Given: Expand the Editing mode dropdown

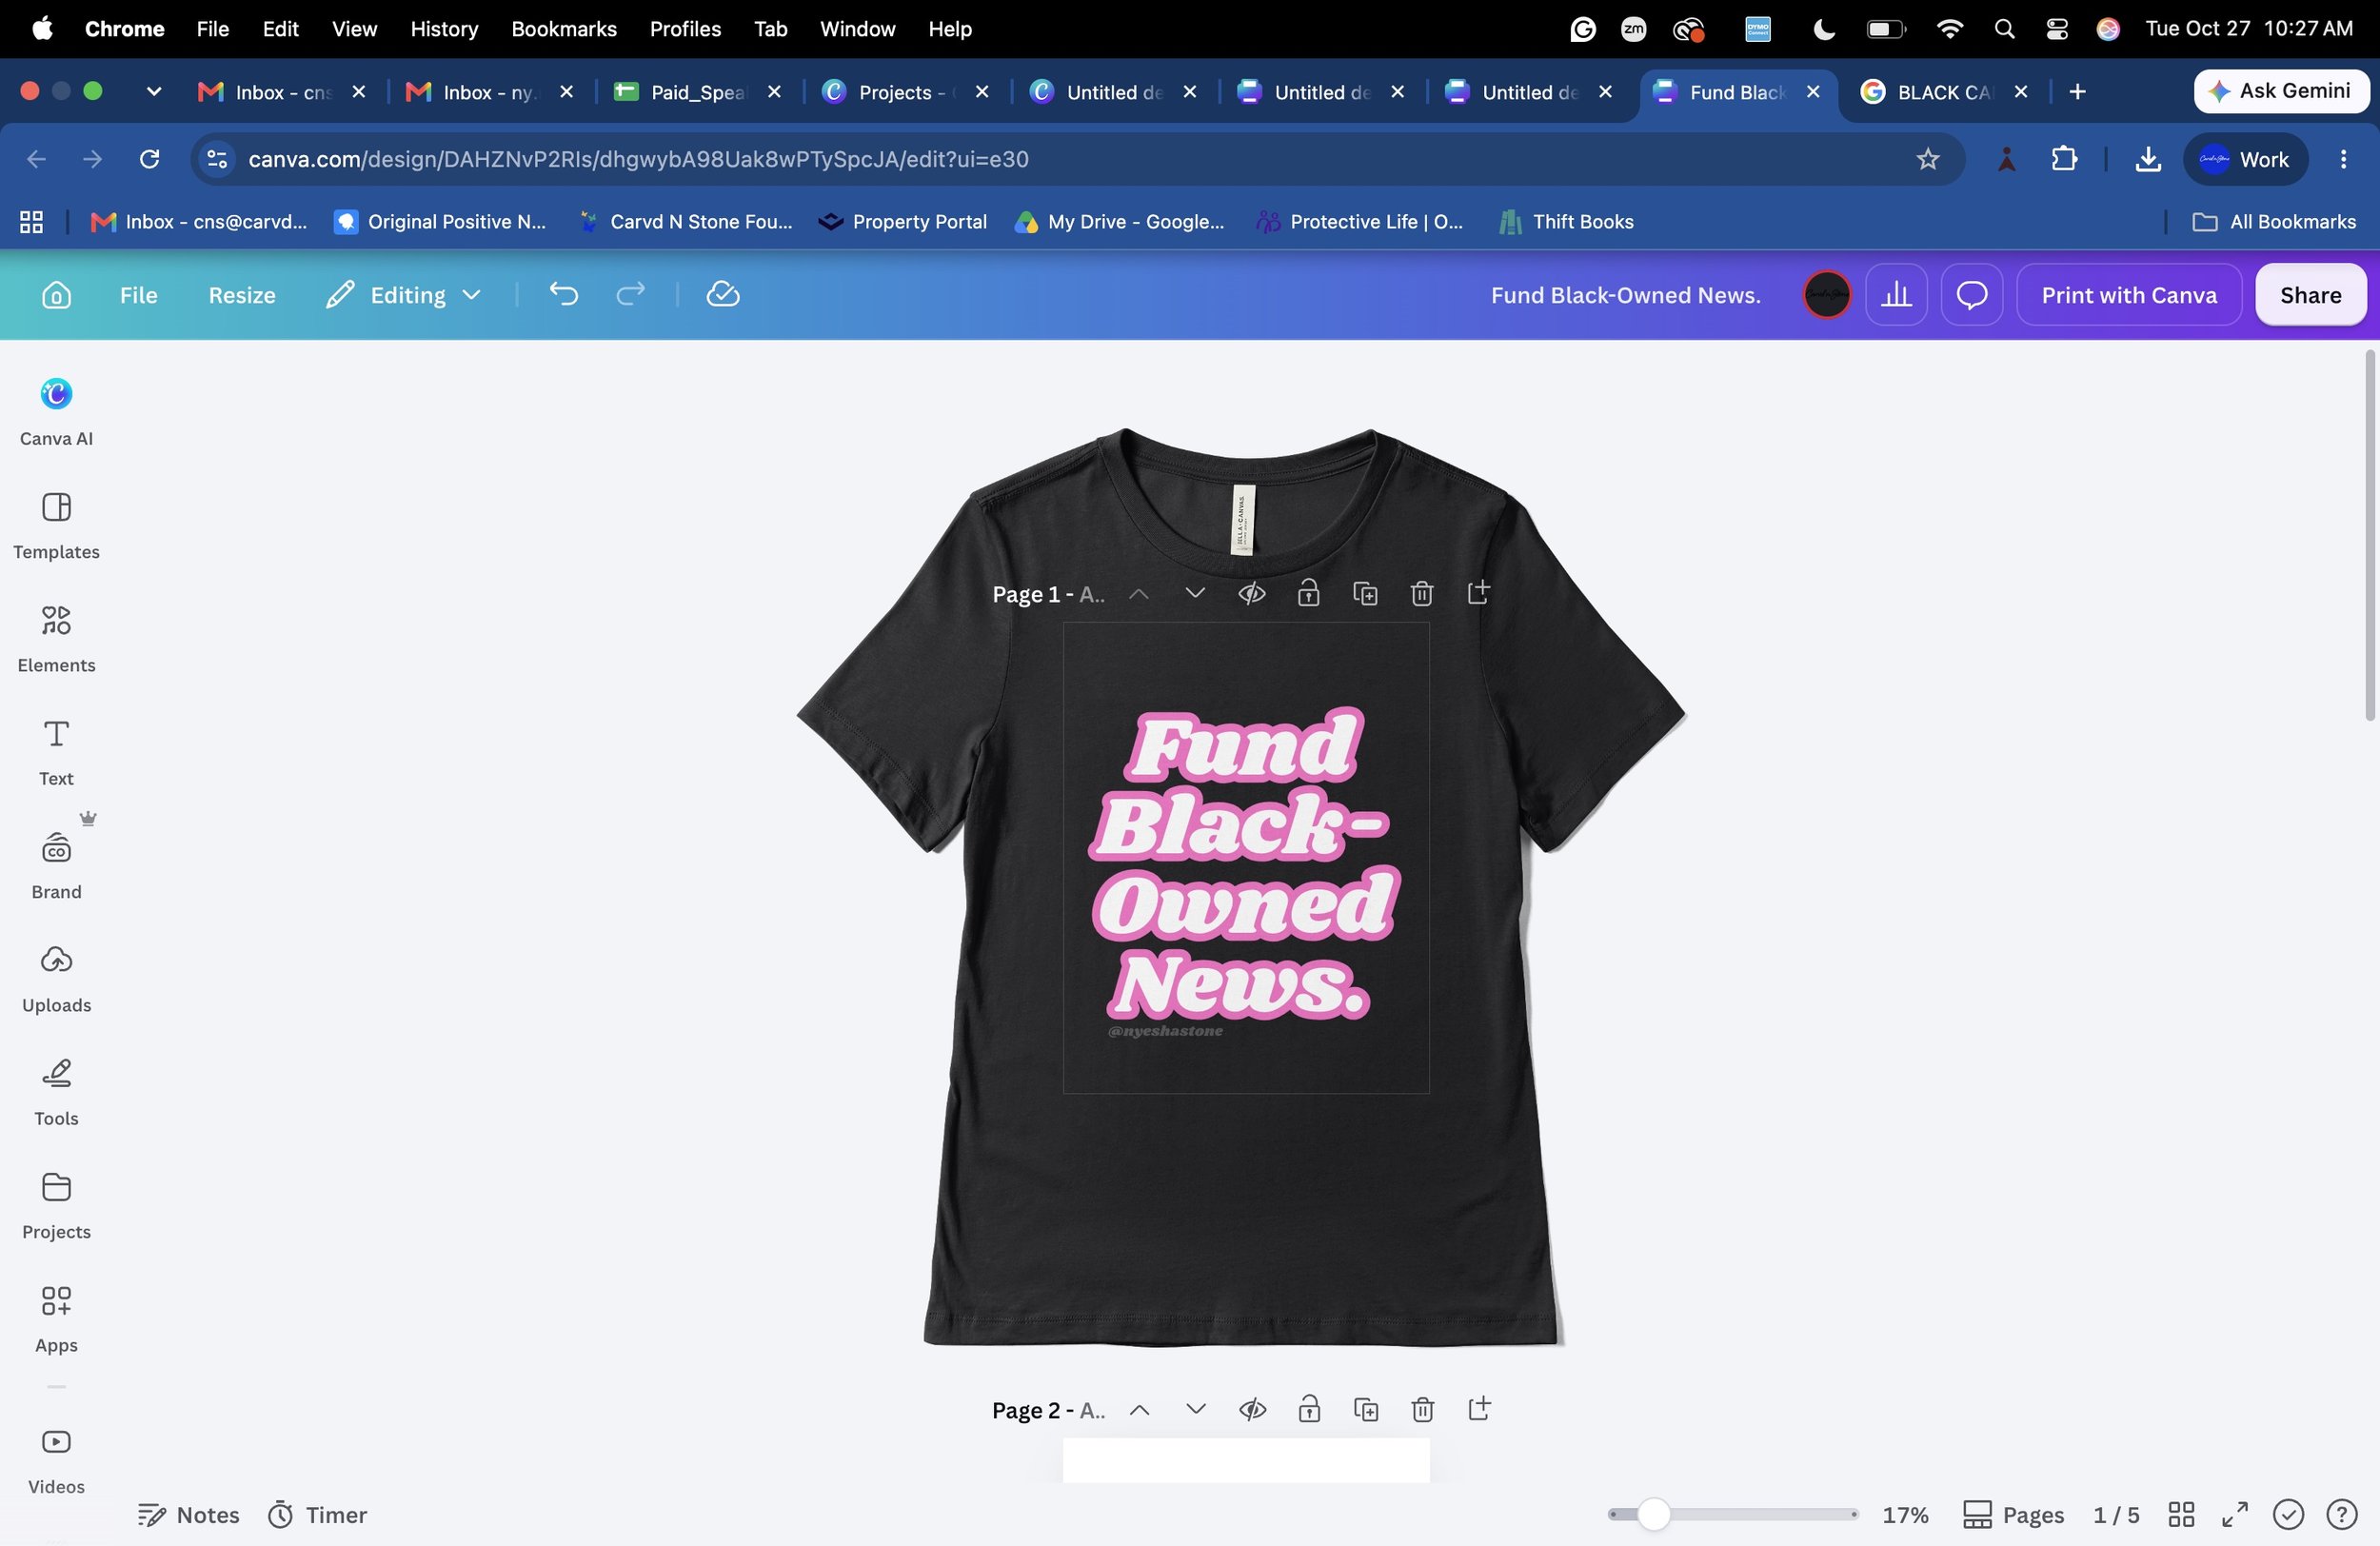Looking at the screenshot, I should (x=404, y=295).
